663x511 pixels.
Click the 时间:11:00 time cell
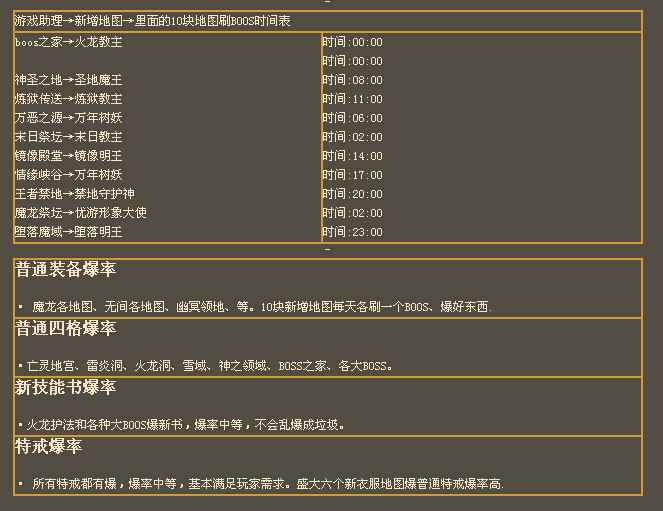pos(352,99)
